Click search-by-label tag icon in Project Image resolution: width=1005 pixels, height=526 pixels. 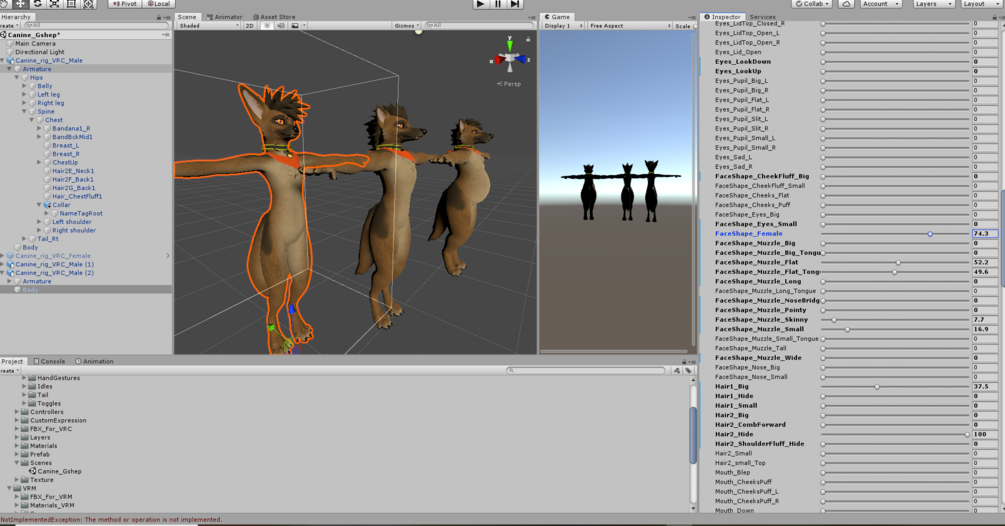688,370
